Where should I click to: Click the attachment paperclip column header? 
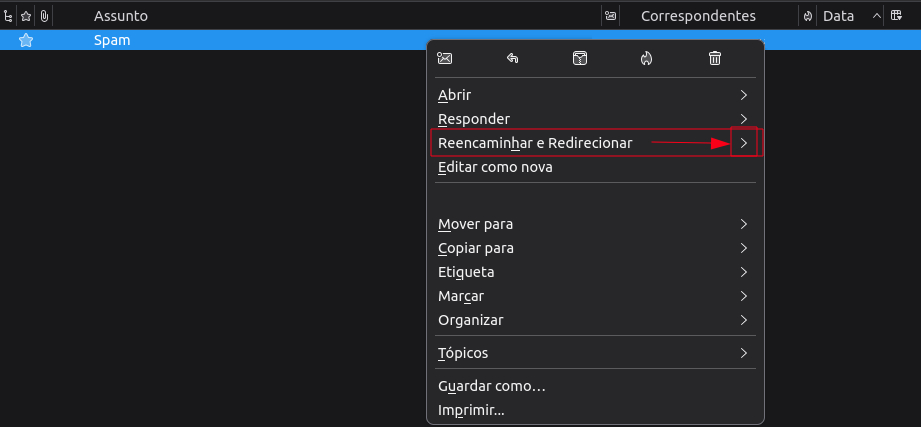[44, 16]
